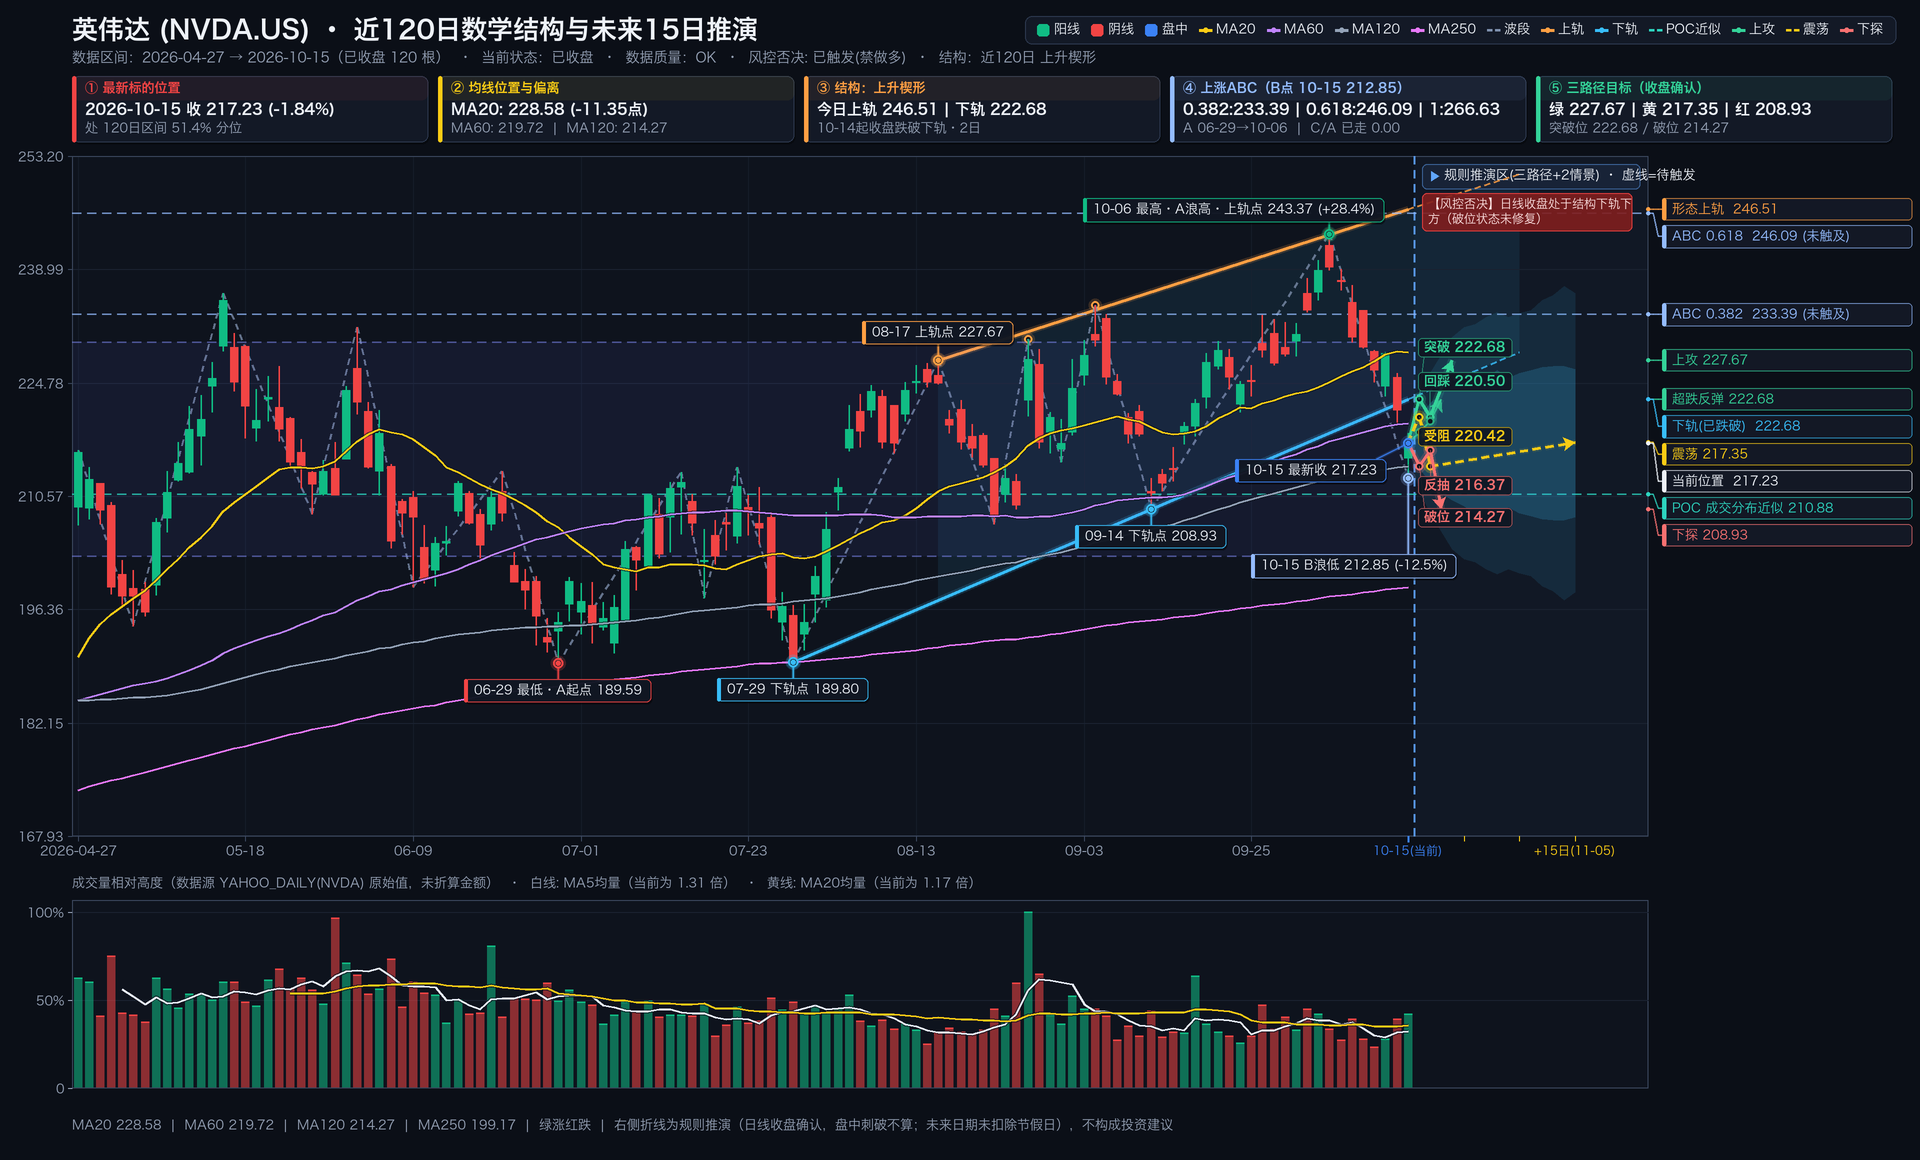The image size is (1920, 1160).
Task: Click the 回踩 220.50 projection tag
Action: pos(1464,381)
